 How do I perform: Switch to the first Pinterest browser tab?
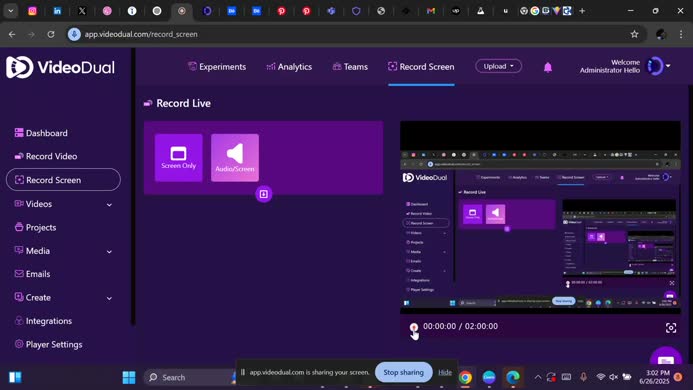pos(282,11)
